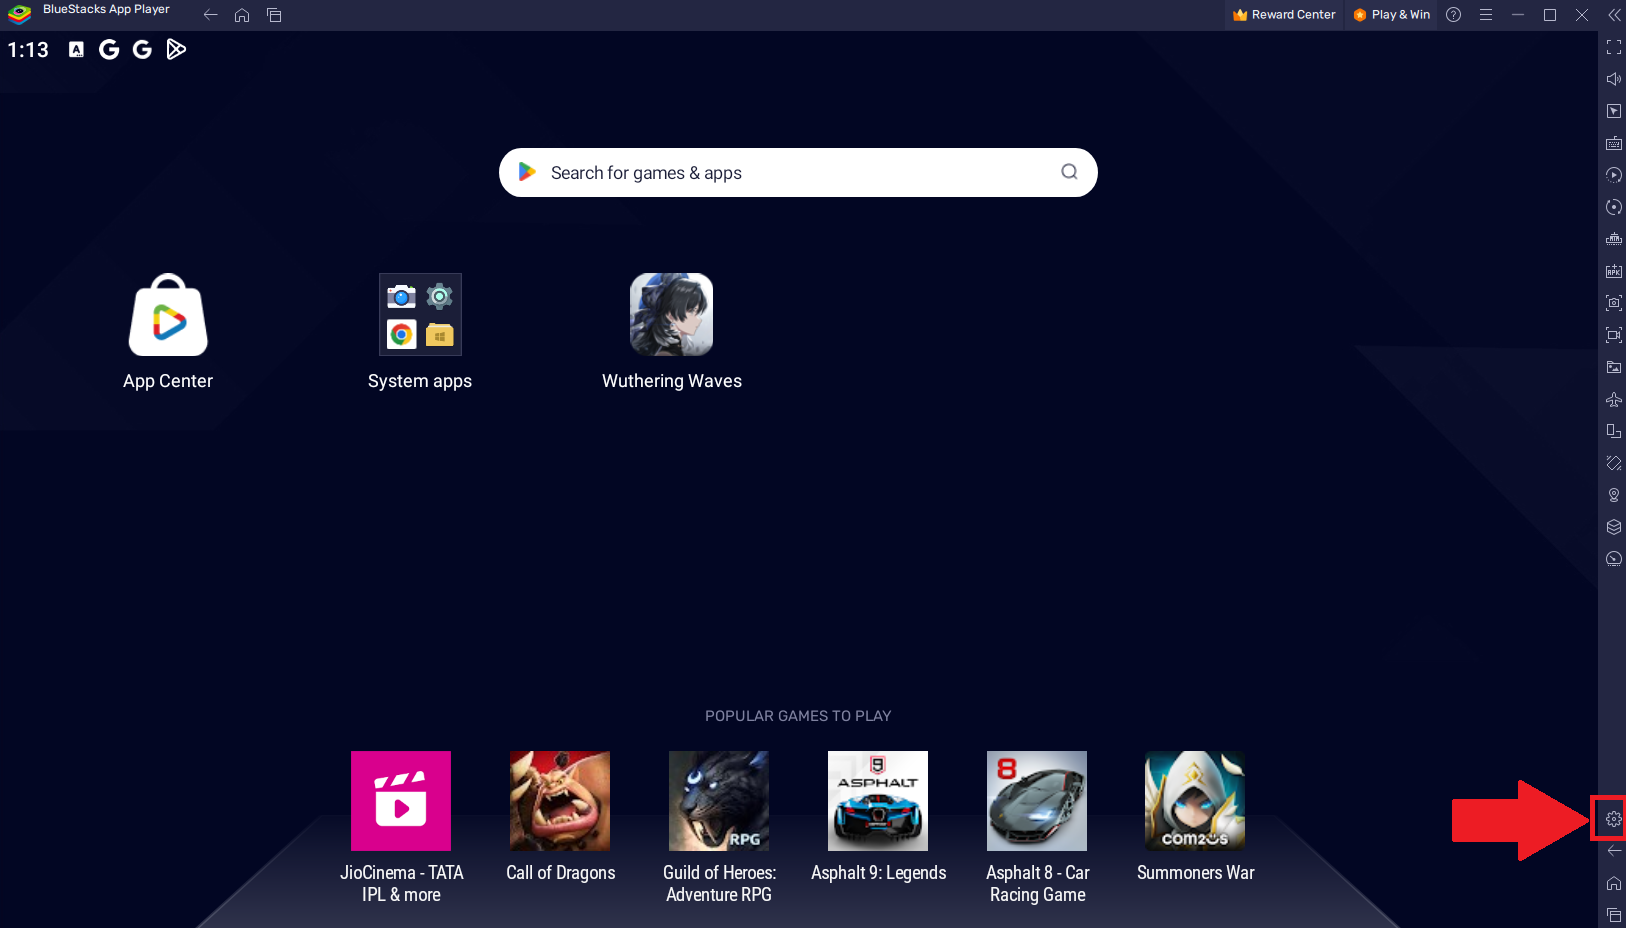Image resolution: width=1626 pixels, height=928 pixels.
Task: Open Call of Dragons game tile
Action: (x=560, y=801)
